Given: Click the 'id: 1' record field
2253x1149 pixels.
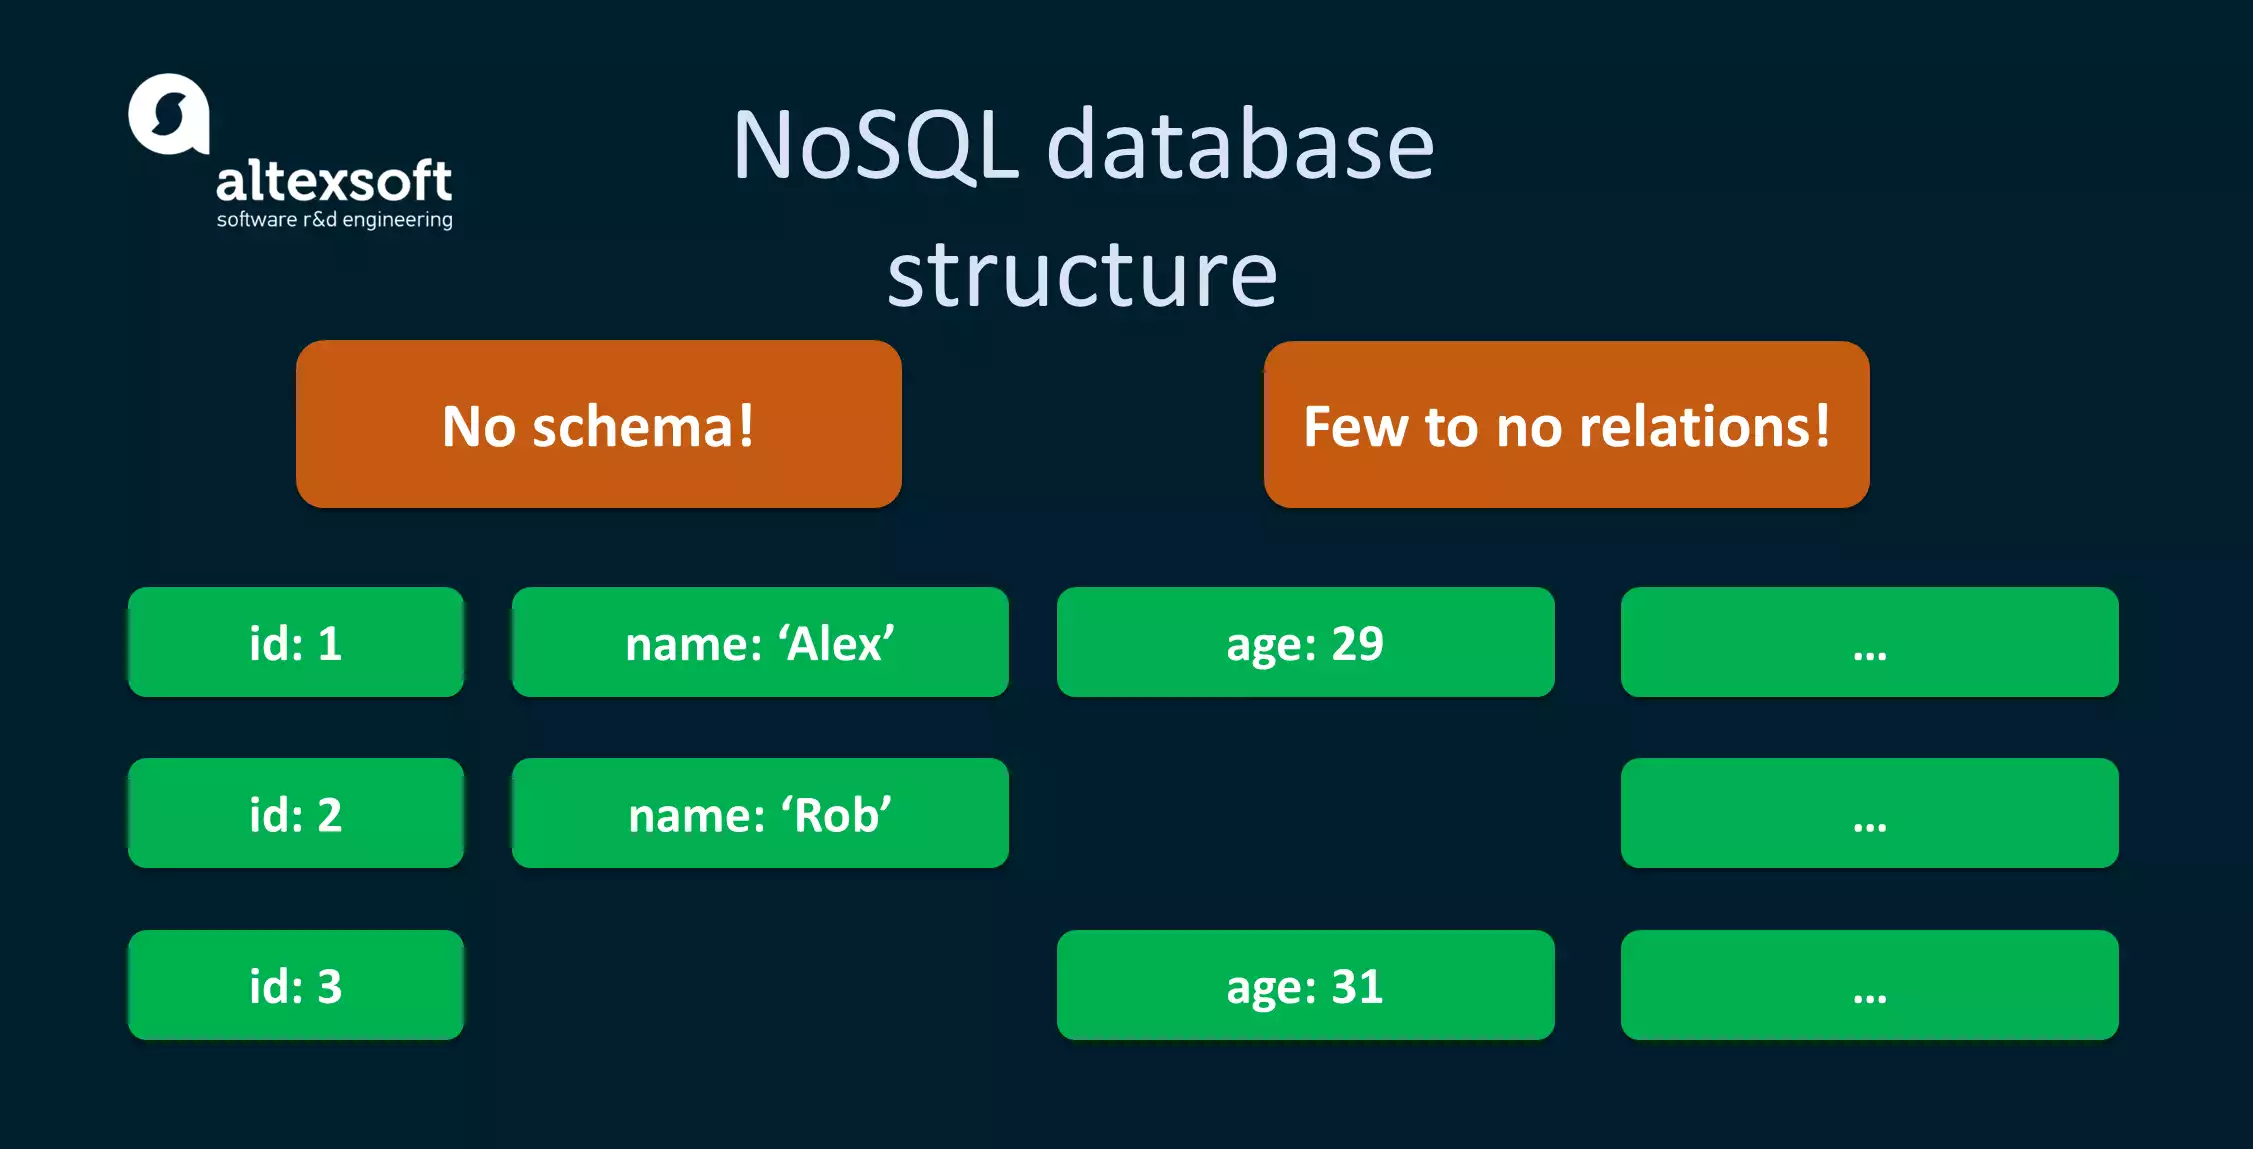Looking at the screenshot, I should [295, 642].
